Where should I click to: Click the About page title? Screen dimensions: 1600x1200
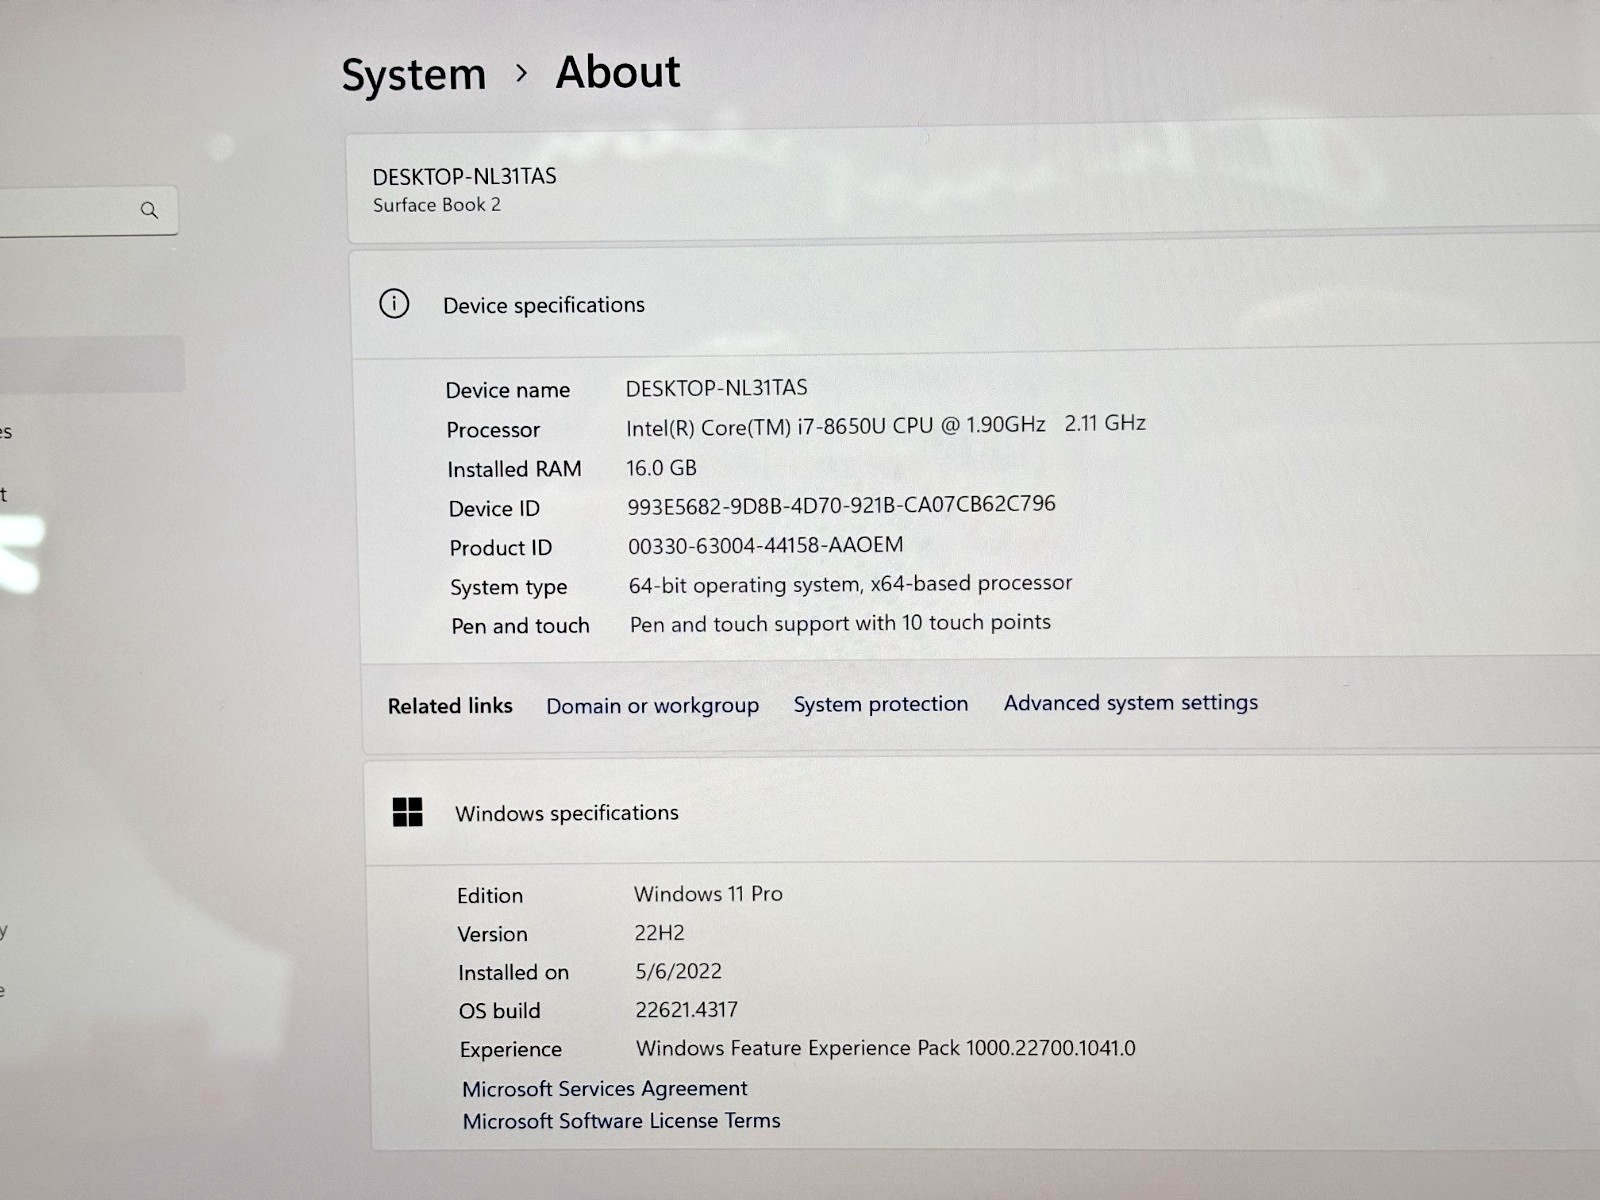point(618,72)
